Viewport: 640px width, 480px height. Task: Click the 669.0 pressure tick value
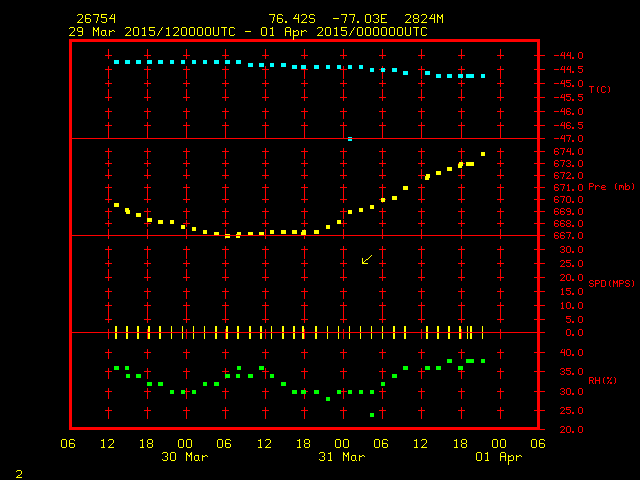tap(568, 212)
